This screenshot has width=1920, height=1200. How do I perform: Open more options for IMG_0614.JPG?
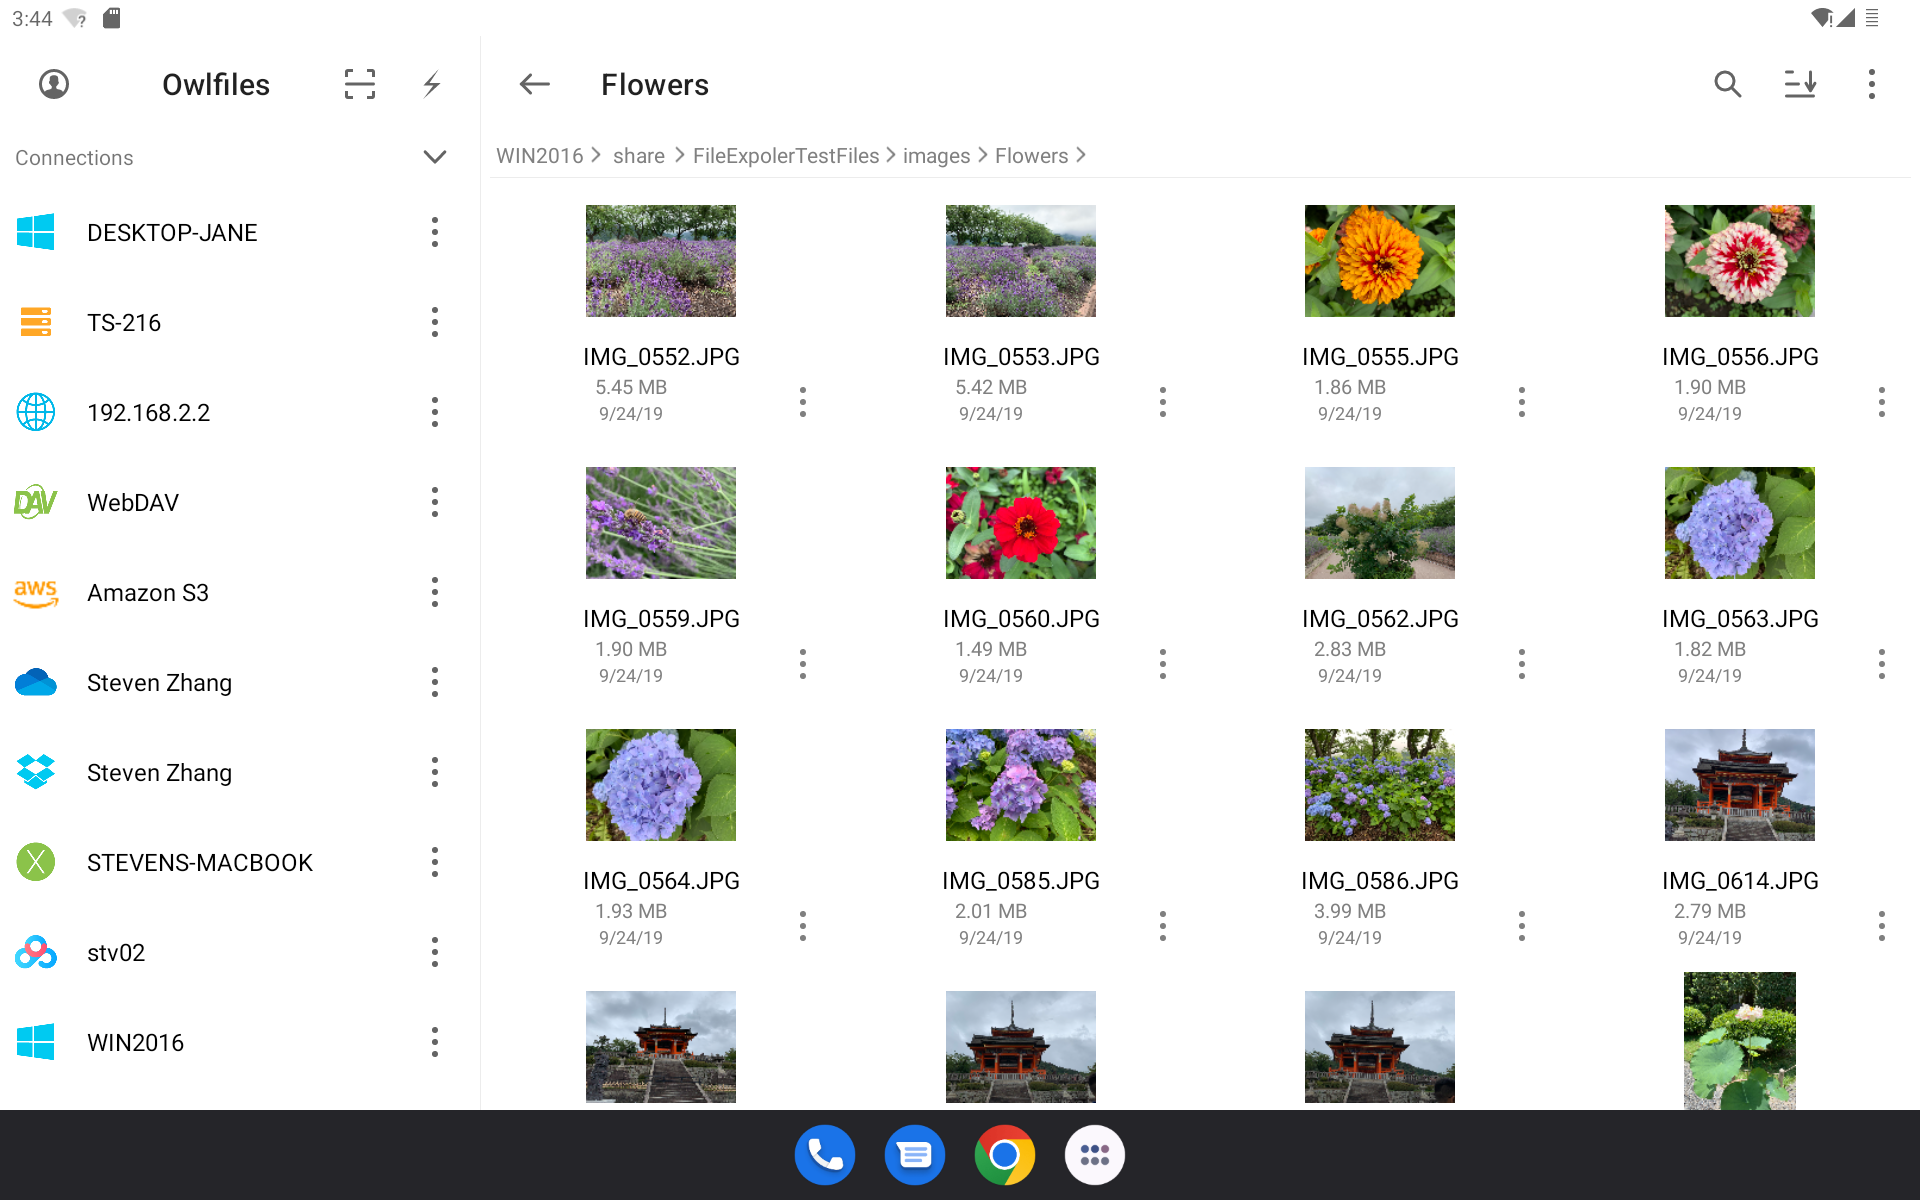[1882, 926]
